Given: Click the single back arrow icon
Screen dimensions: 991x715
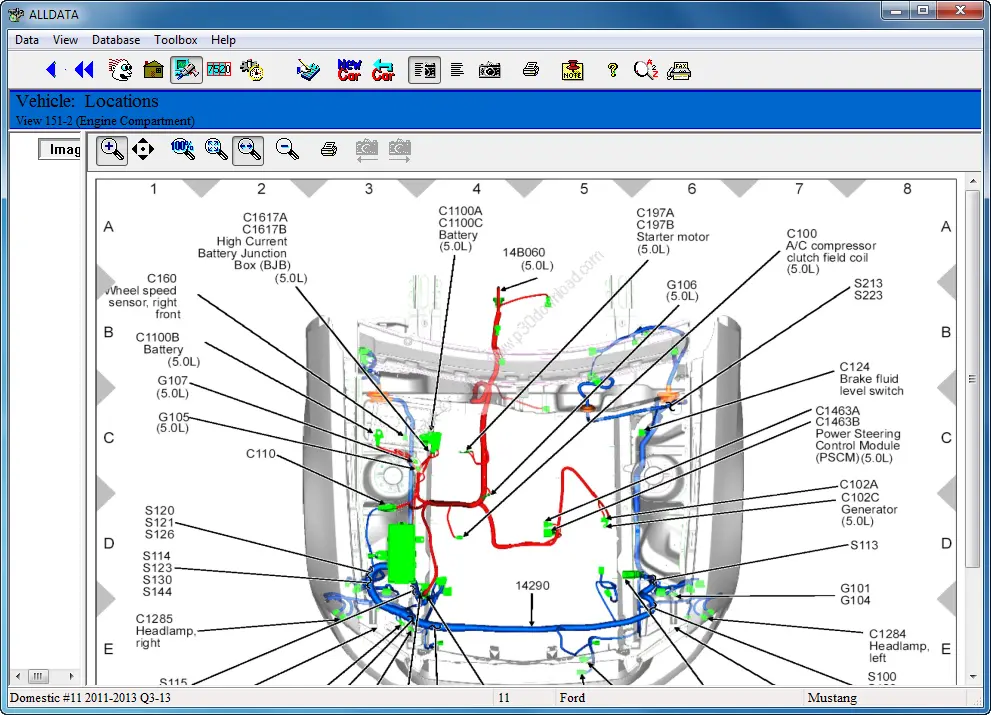Looking at the screenshot, I should coord(51,70).
